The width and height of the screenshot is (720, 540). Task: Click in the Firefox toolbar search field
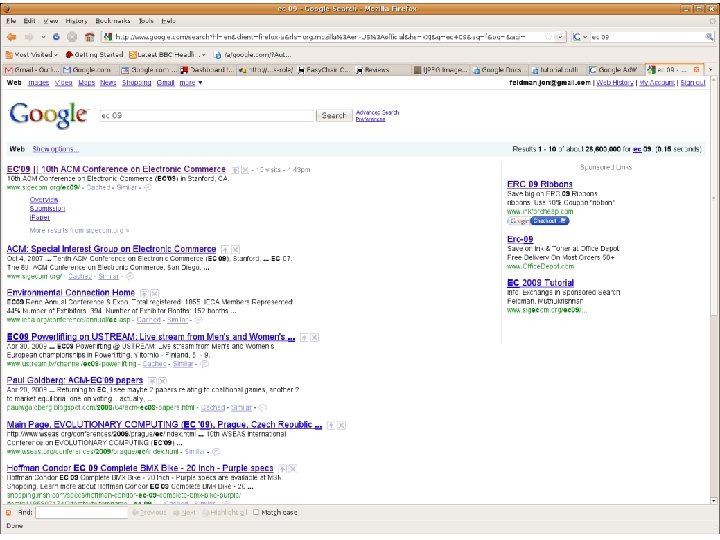(x=647, y=37)
